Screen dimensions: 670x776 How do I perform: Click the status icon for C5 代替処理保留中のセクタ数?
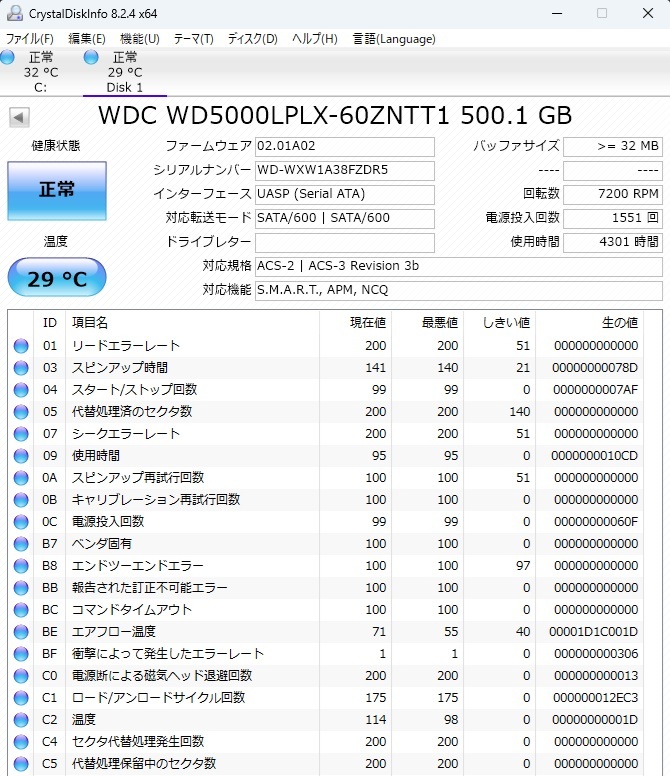[x=21, y=764]
